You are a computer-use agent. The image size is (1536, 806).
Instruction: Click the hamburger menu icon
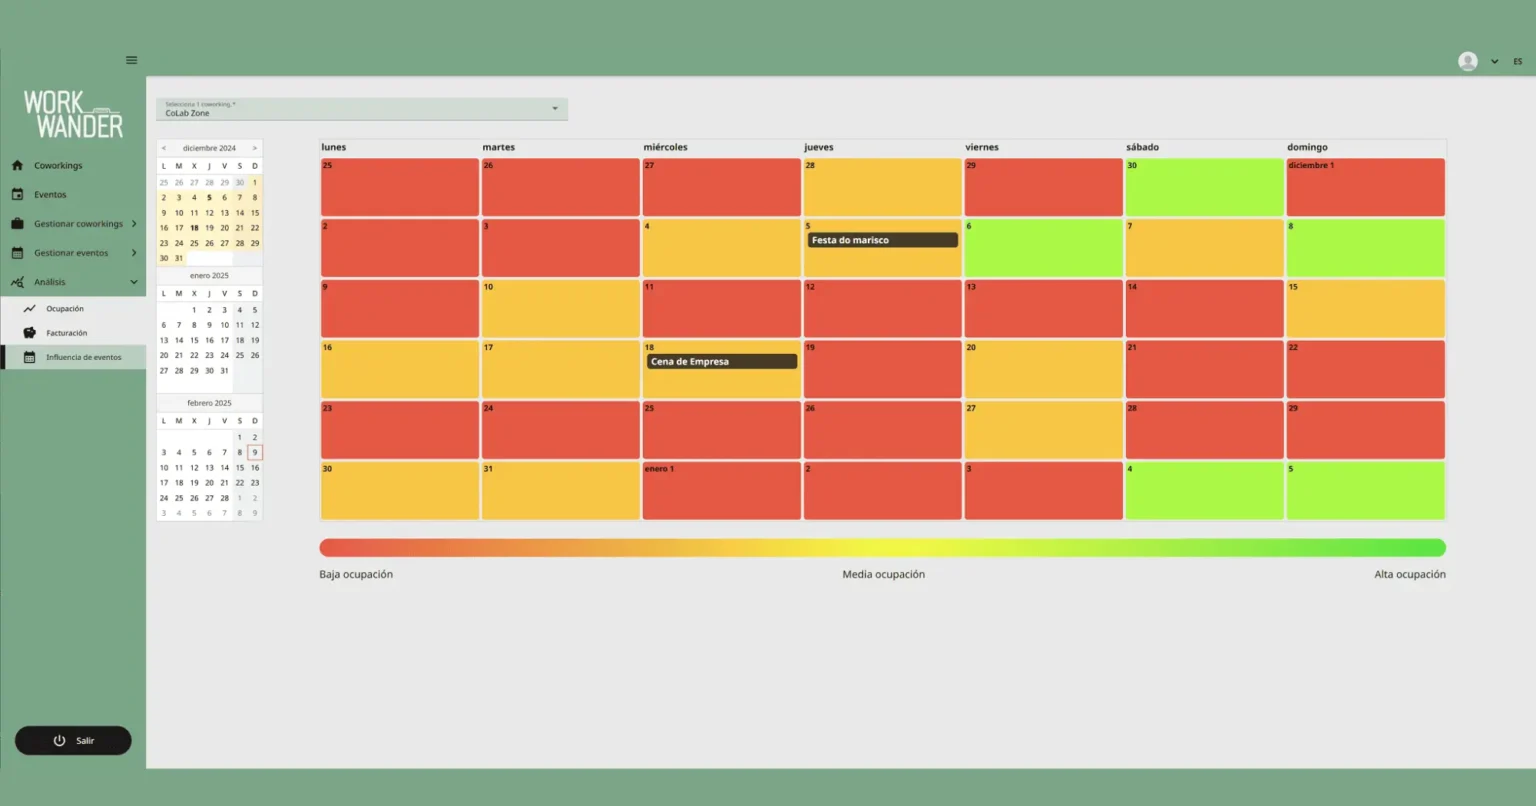click(x=131, y=60)
